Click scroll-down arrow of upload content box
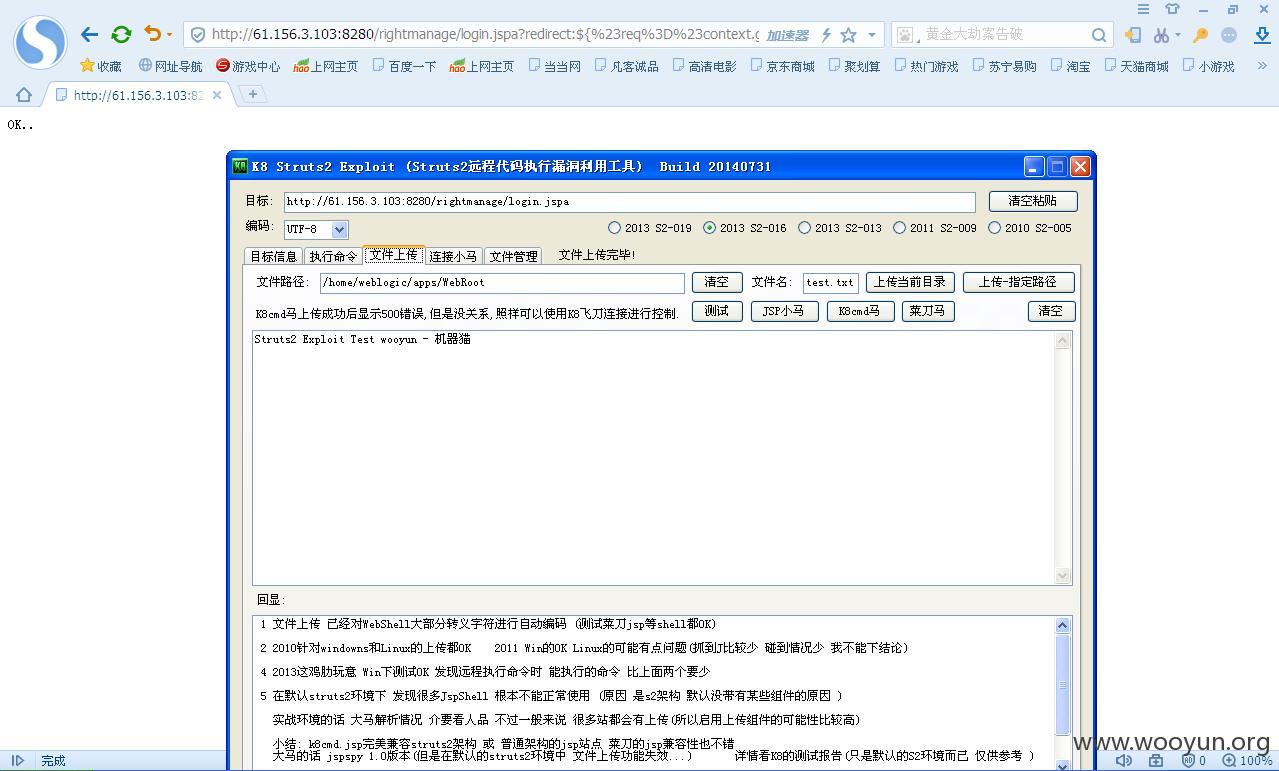 coord(1063,575)
